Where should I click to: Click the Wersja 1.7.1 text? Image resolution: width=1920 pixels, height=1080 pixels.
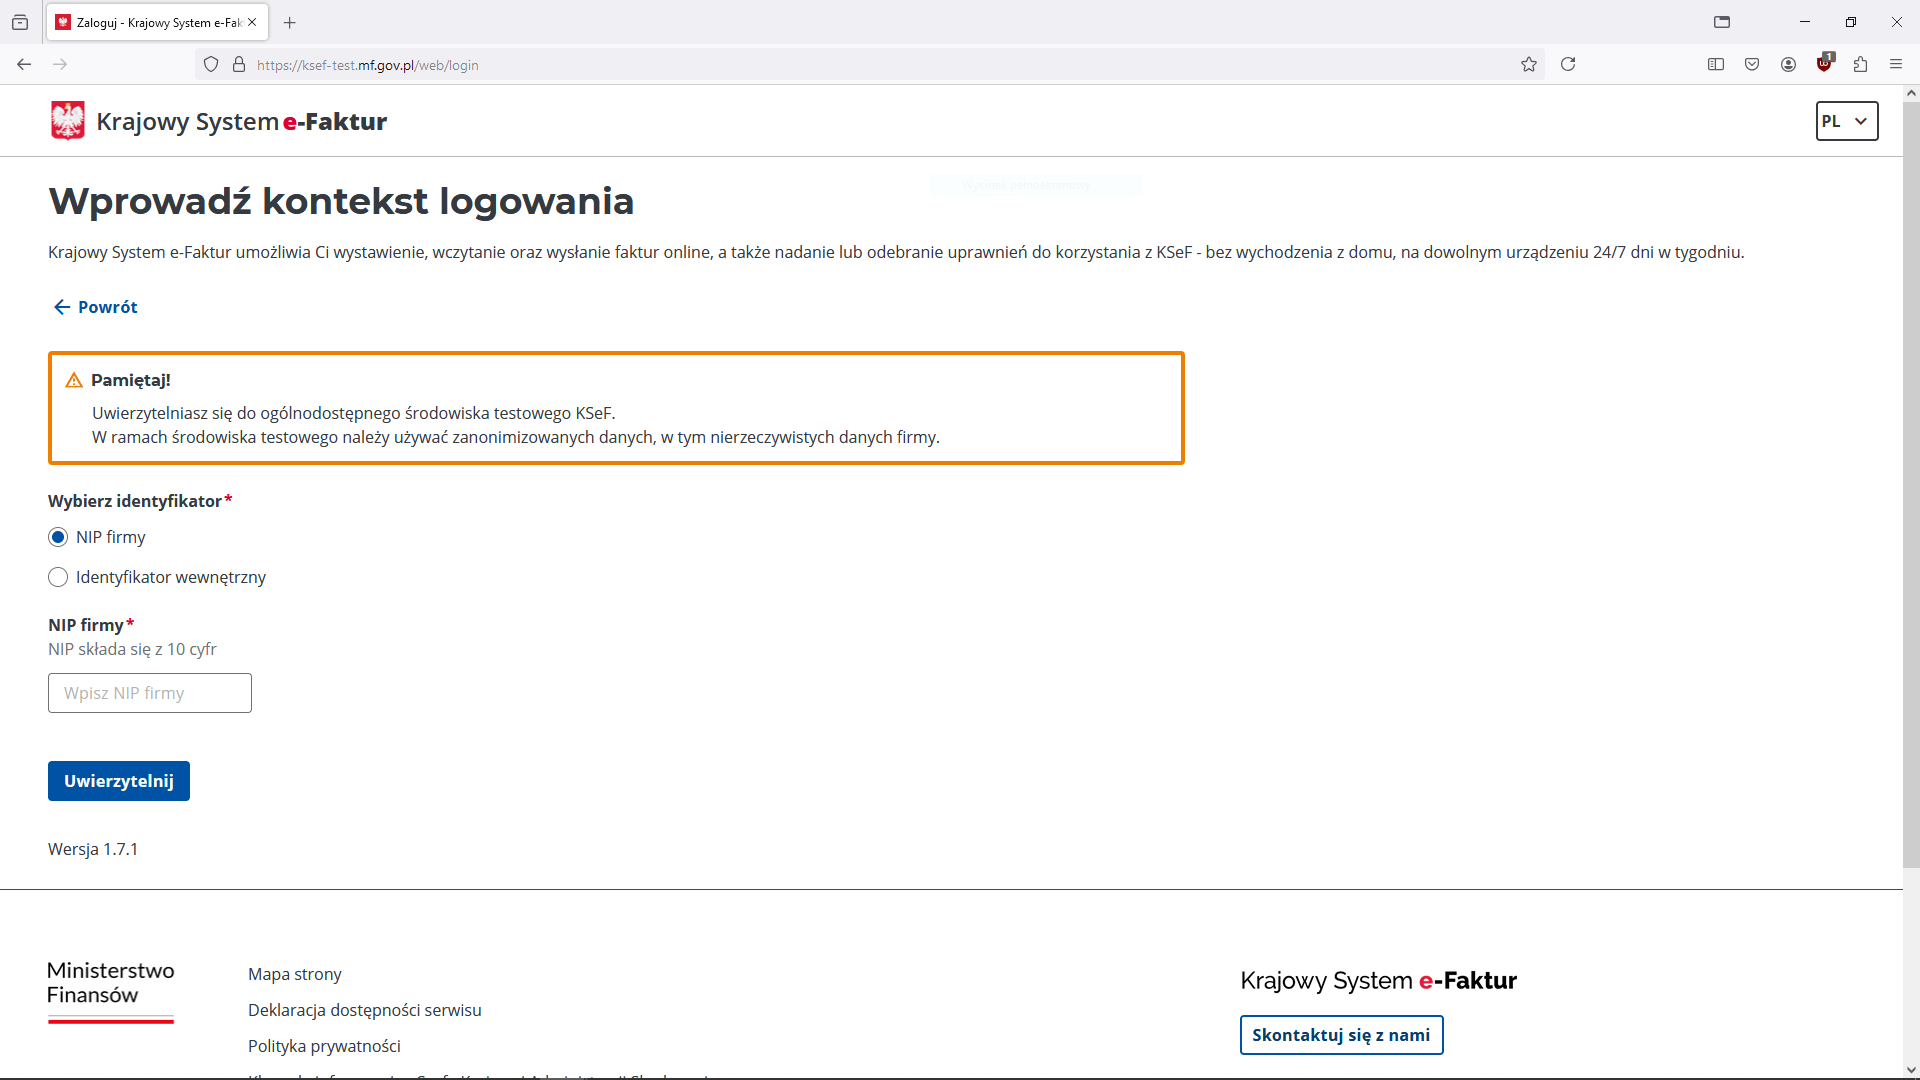click(93, 849)
